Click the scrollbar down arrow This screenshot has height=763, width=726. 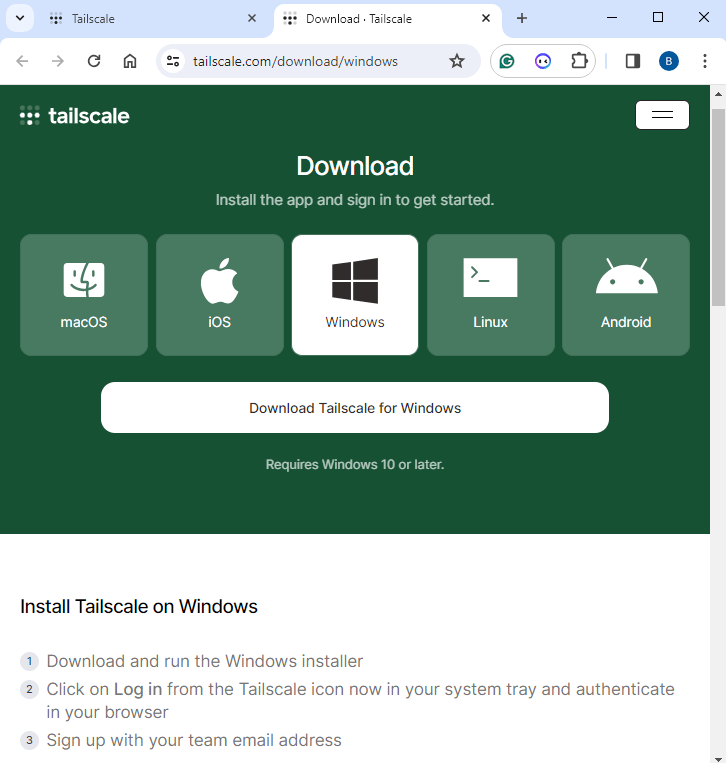[x=718, y=759]
